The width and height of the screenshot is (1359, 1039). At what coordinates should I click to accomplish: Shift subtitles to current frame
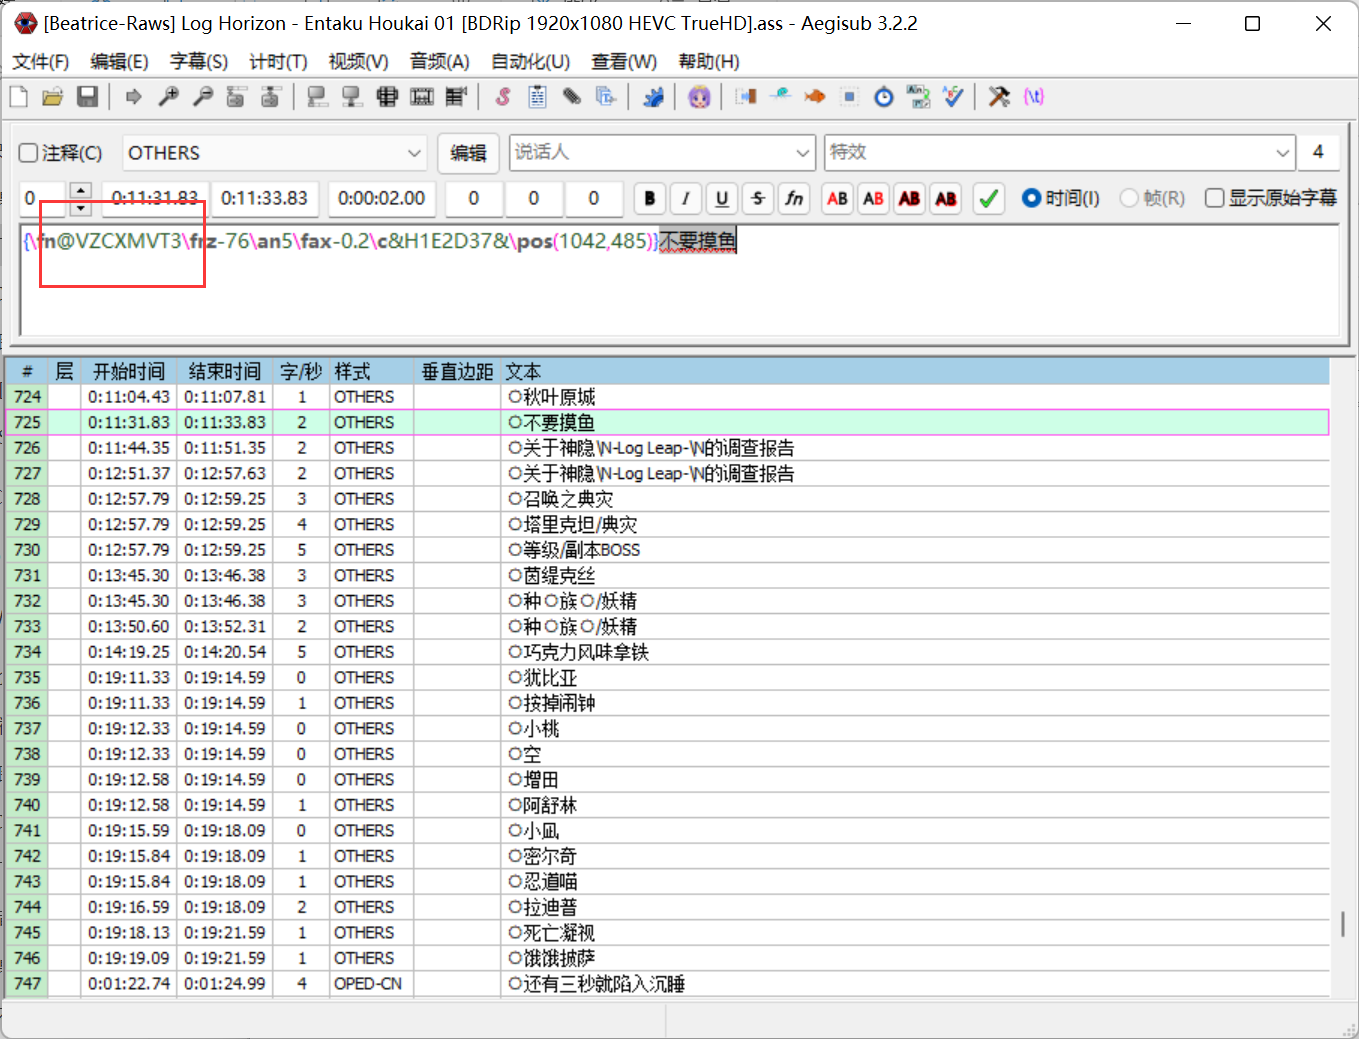point(457,97)
